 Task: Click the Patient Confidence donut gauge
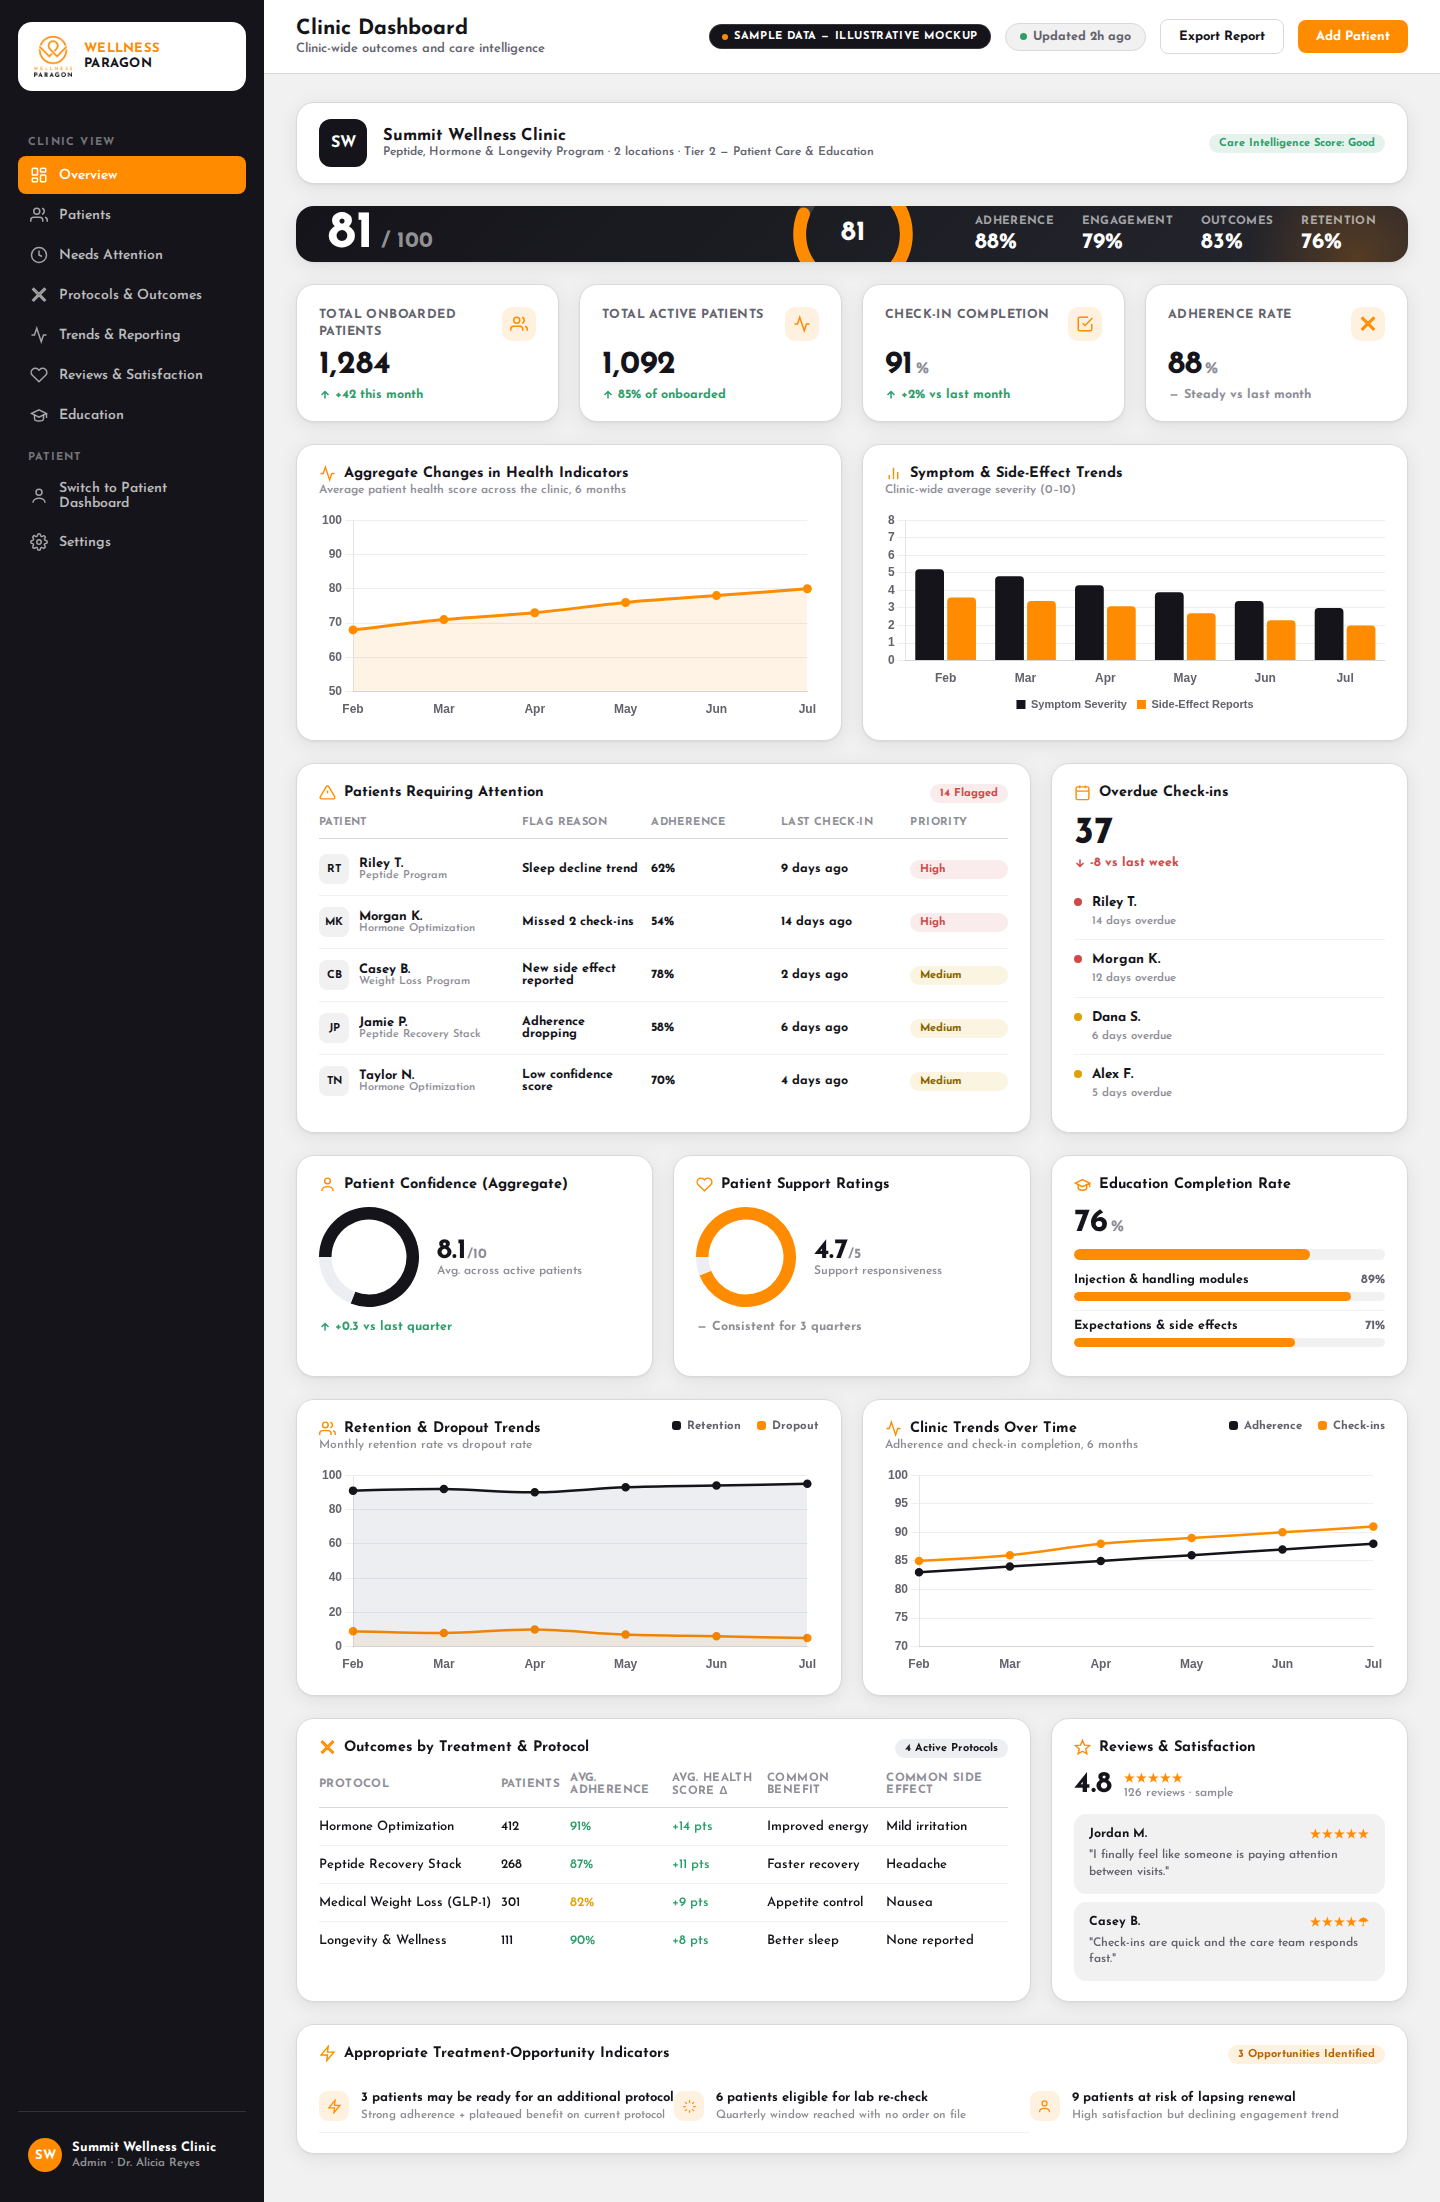pos(369,1257)
